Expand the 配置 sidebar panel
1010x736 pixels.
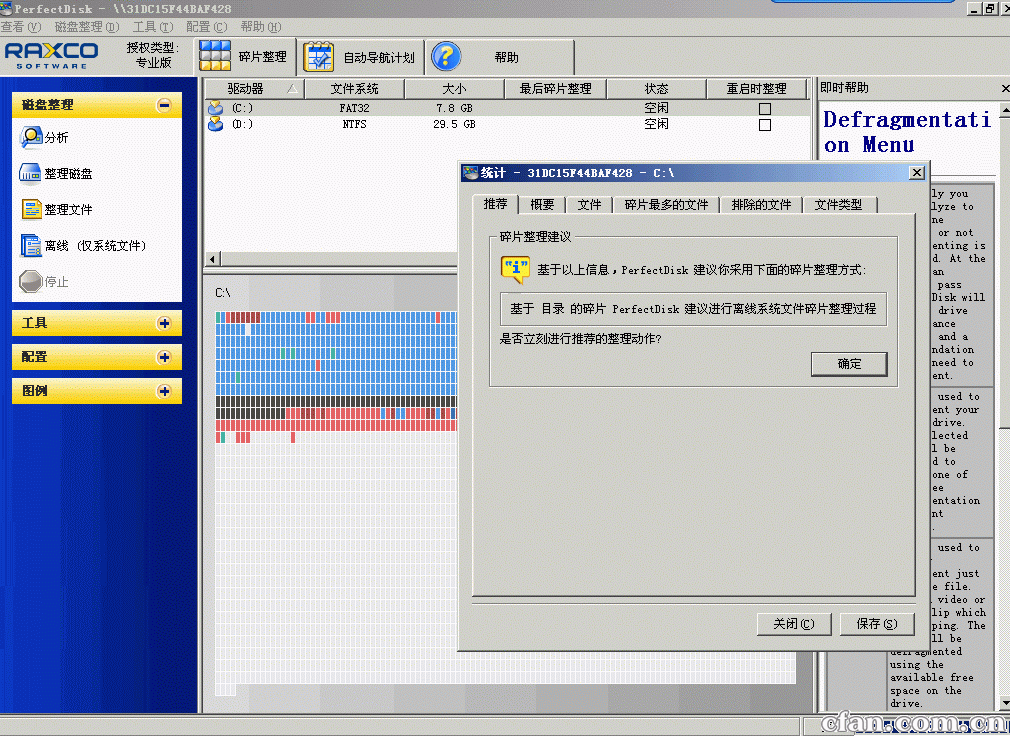164,357
